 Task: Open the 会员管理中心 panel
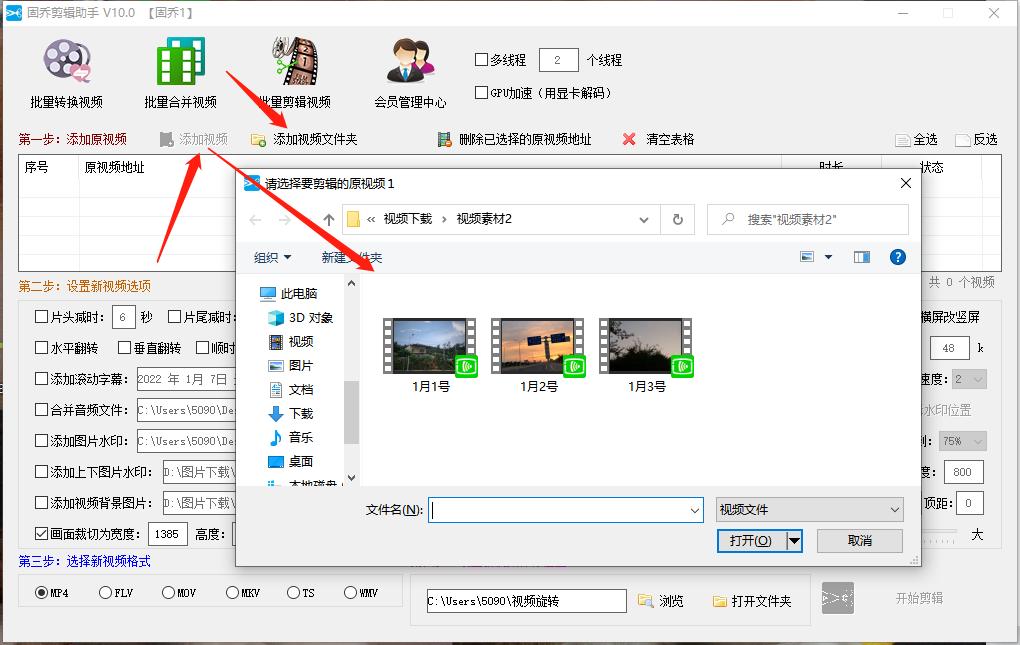coord(411,70)
